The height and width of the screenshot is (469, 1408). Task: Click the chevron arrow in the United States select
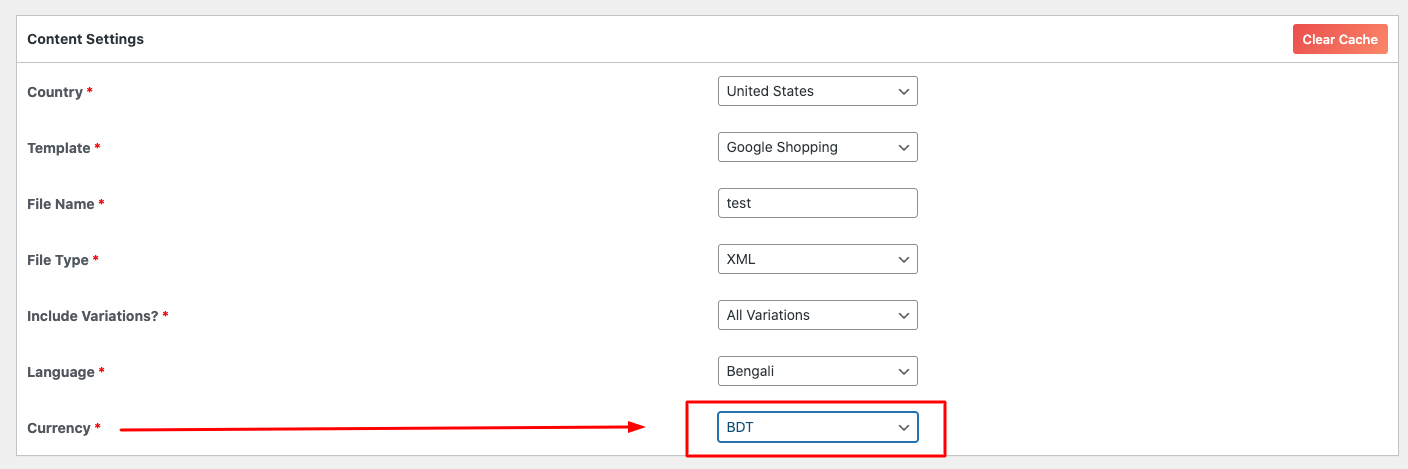point(904,91)
